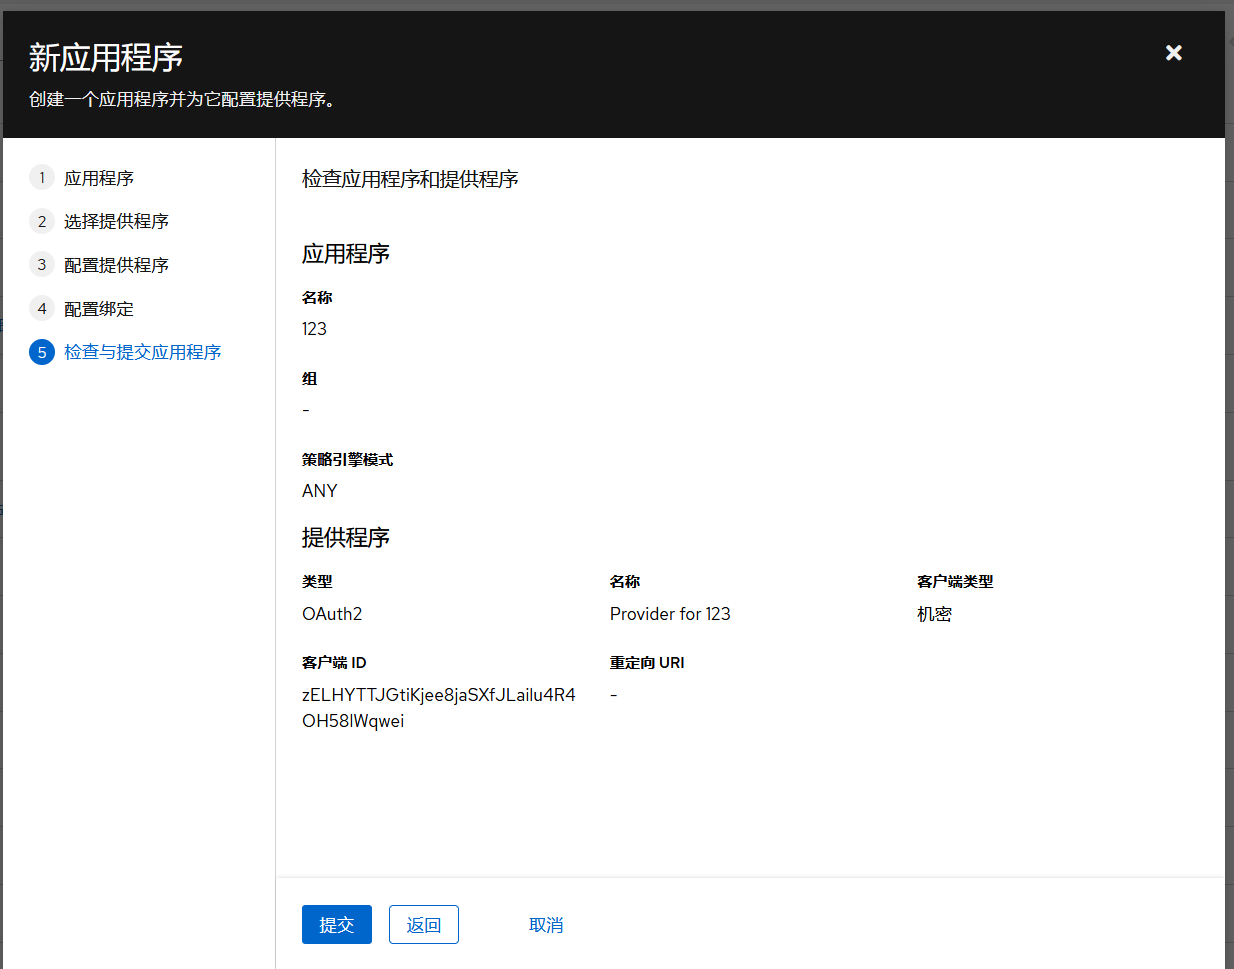Viewport: 1234px width, 969px height.
Task: Click the 新应用程序 dialog title
Action: pyautogui.click(x=106, y=58)
